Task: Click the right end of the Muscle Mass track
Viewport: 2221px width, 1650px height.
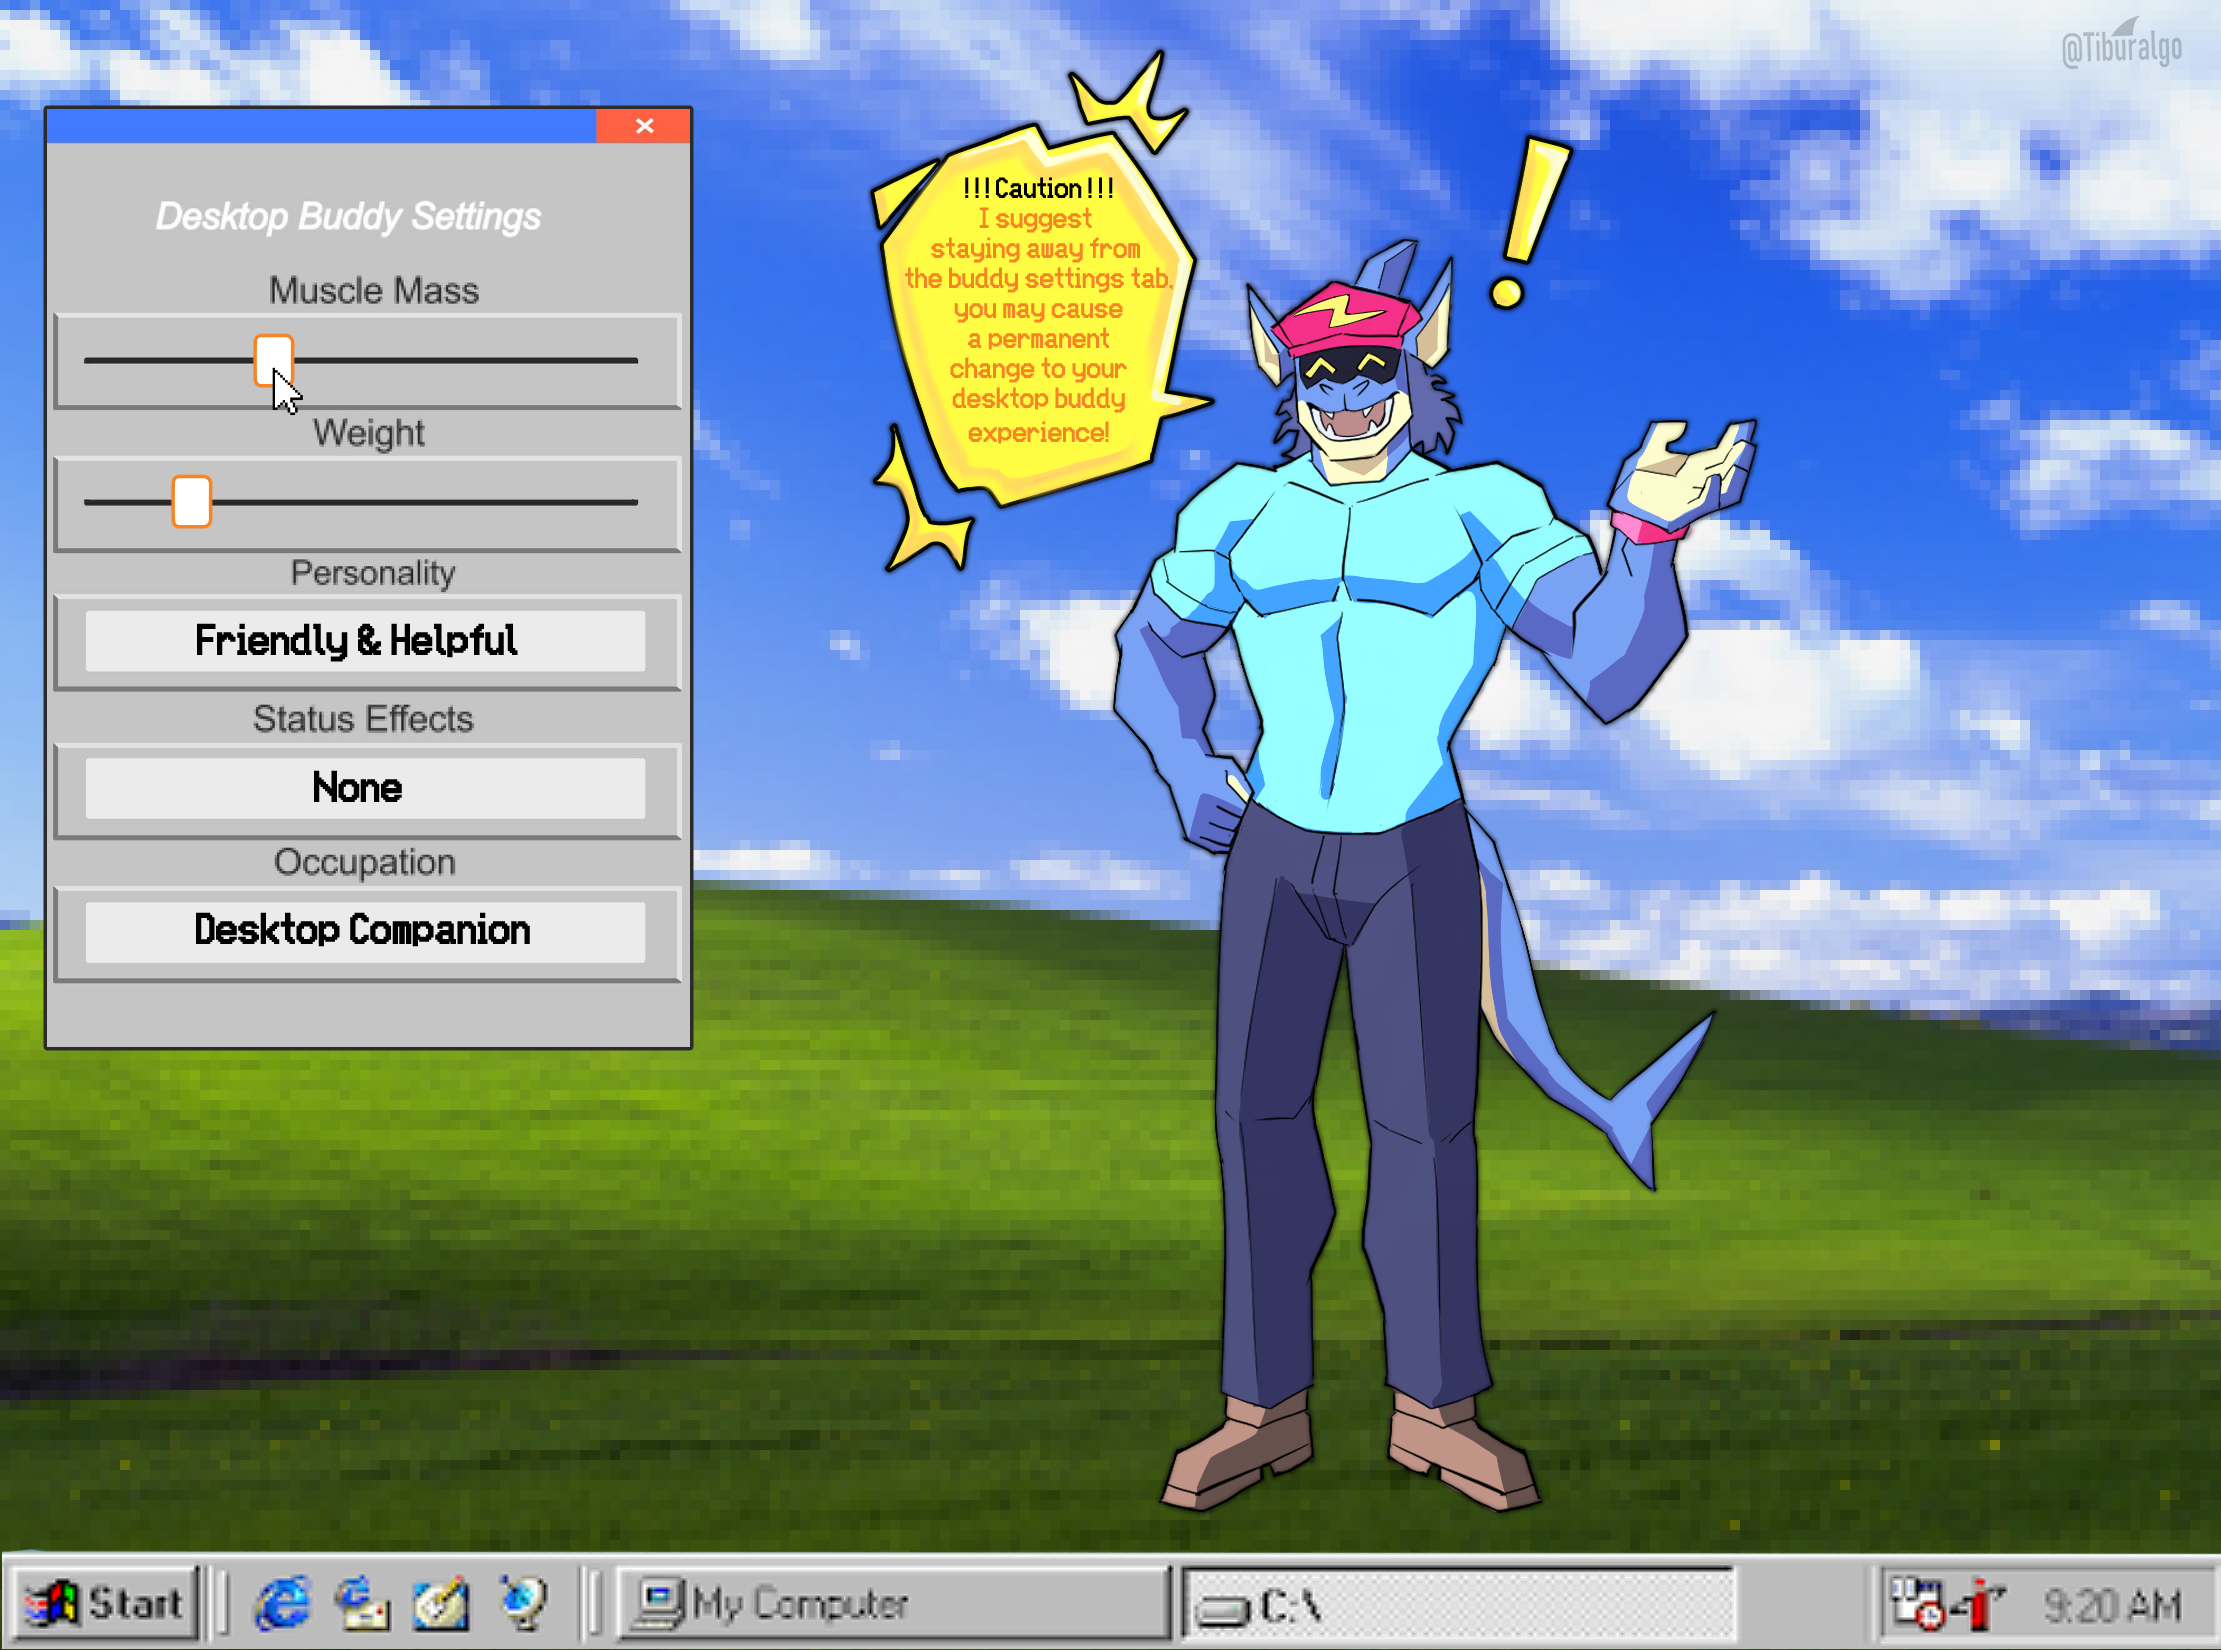Action: [630, 360]
